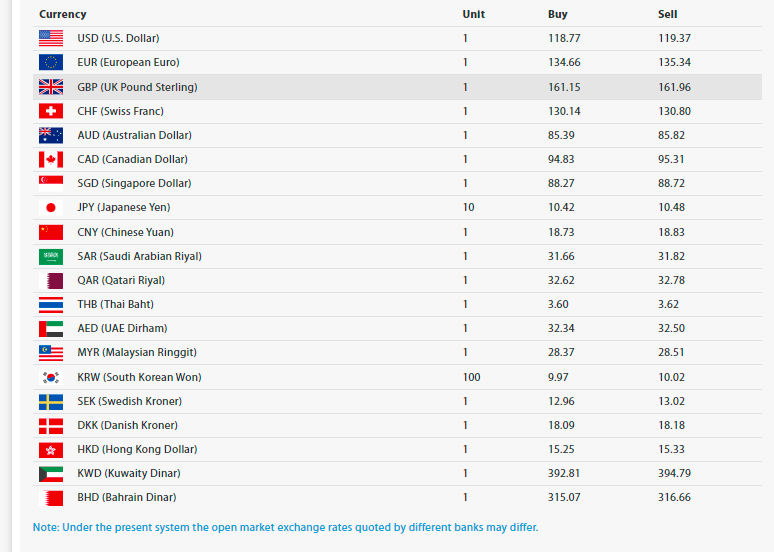Click the BHD (Bahrain Dinar) label
Image resolution: width=774 pixels, height=552 pixels.
pos(127,497)
